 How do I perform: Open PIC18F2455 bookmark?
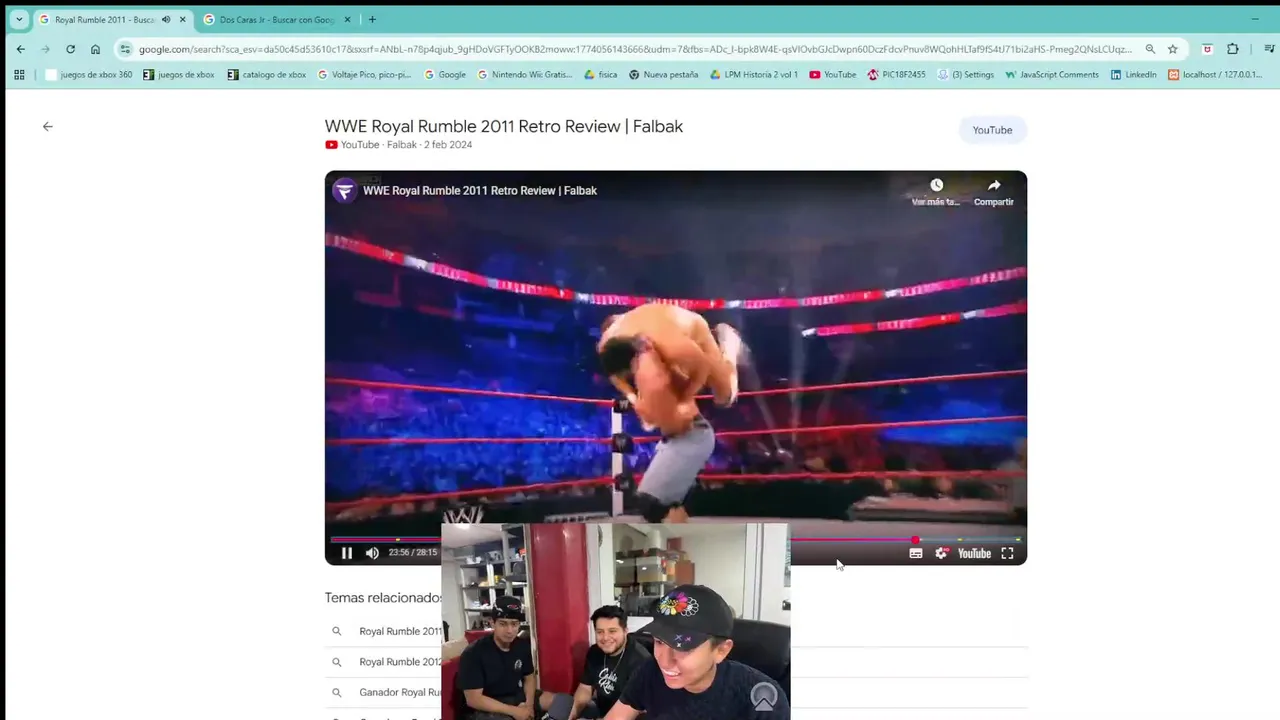897,74
